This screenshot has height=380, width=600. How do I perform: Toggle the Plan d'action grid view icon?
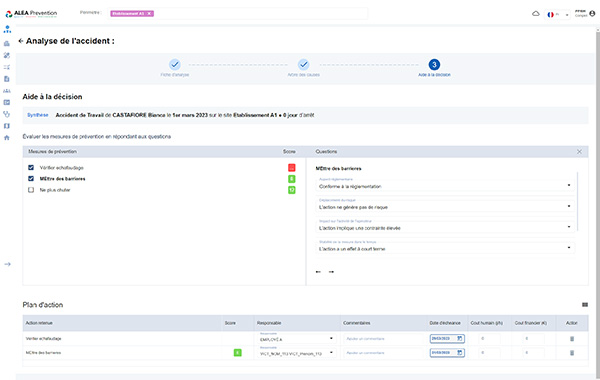coord(585,305)
